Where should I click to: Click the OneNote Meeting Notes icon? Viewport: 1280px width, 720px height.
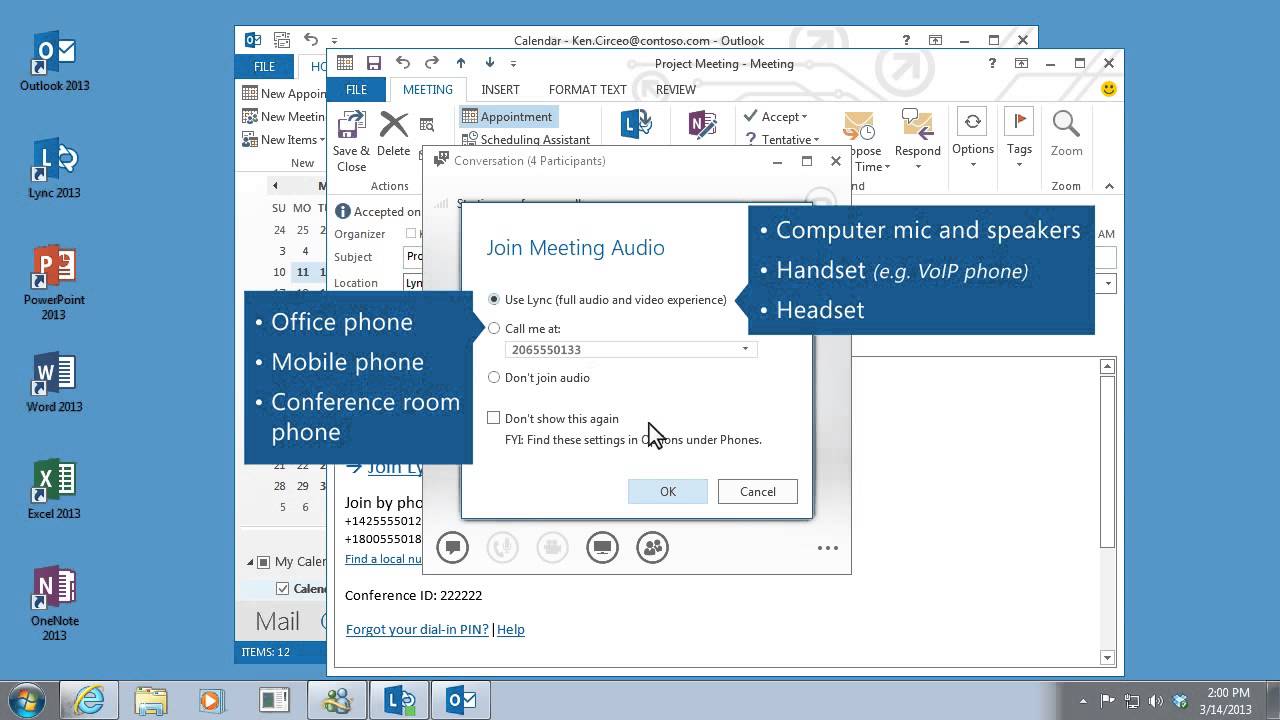click(x=703, y=124)
